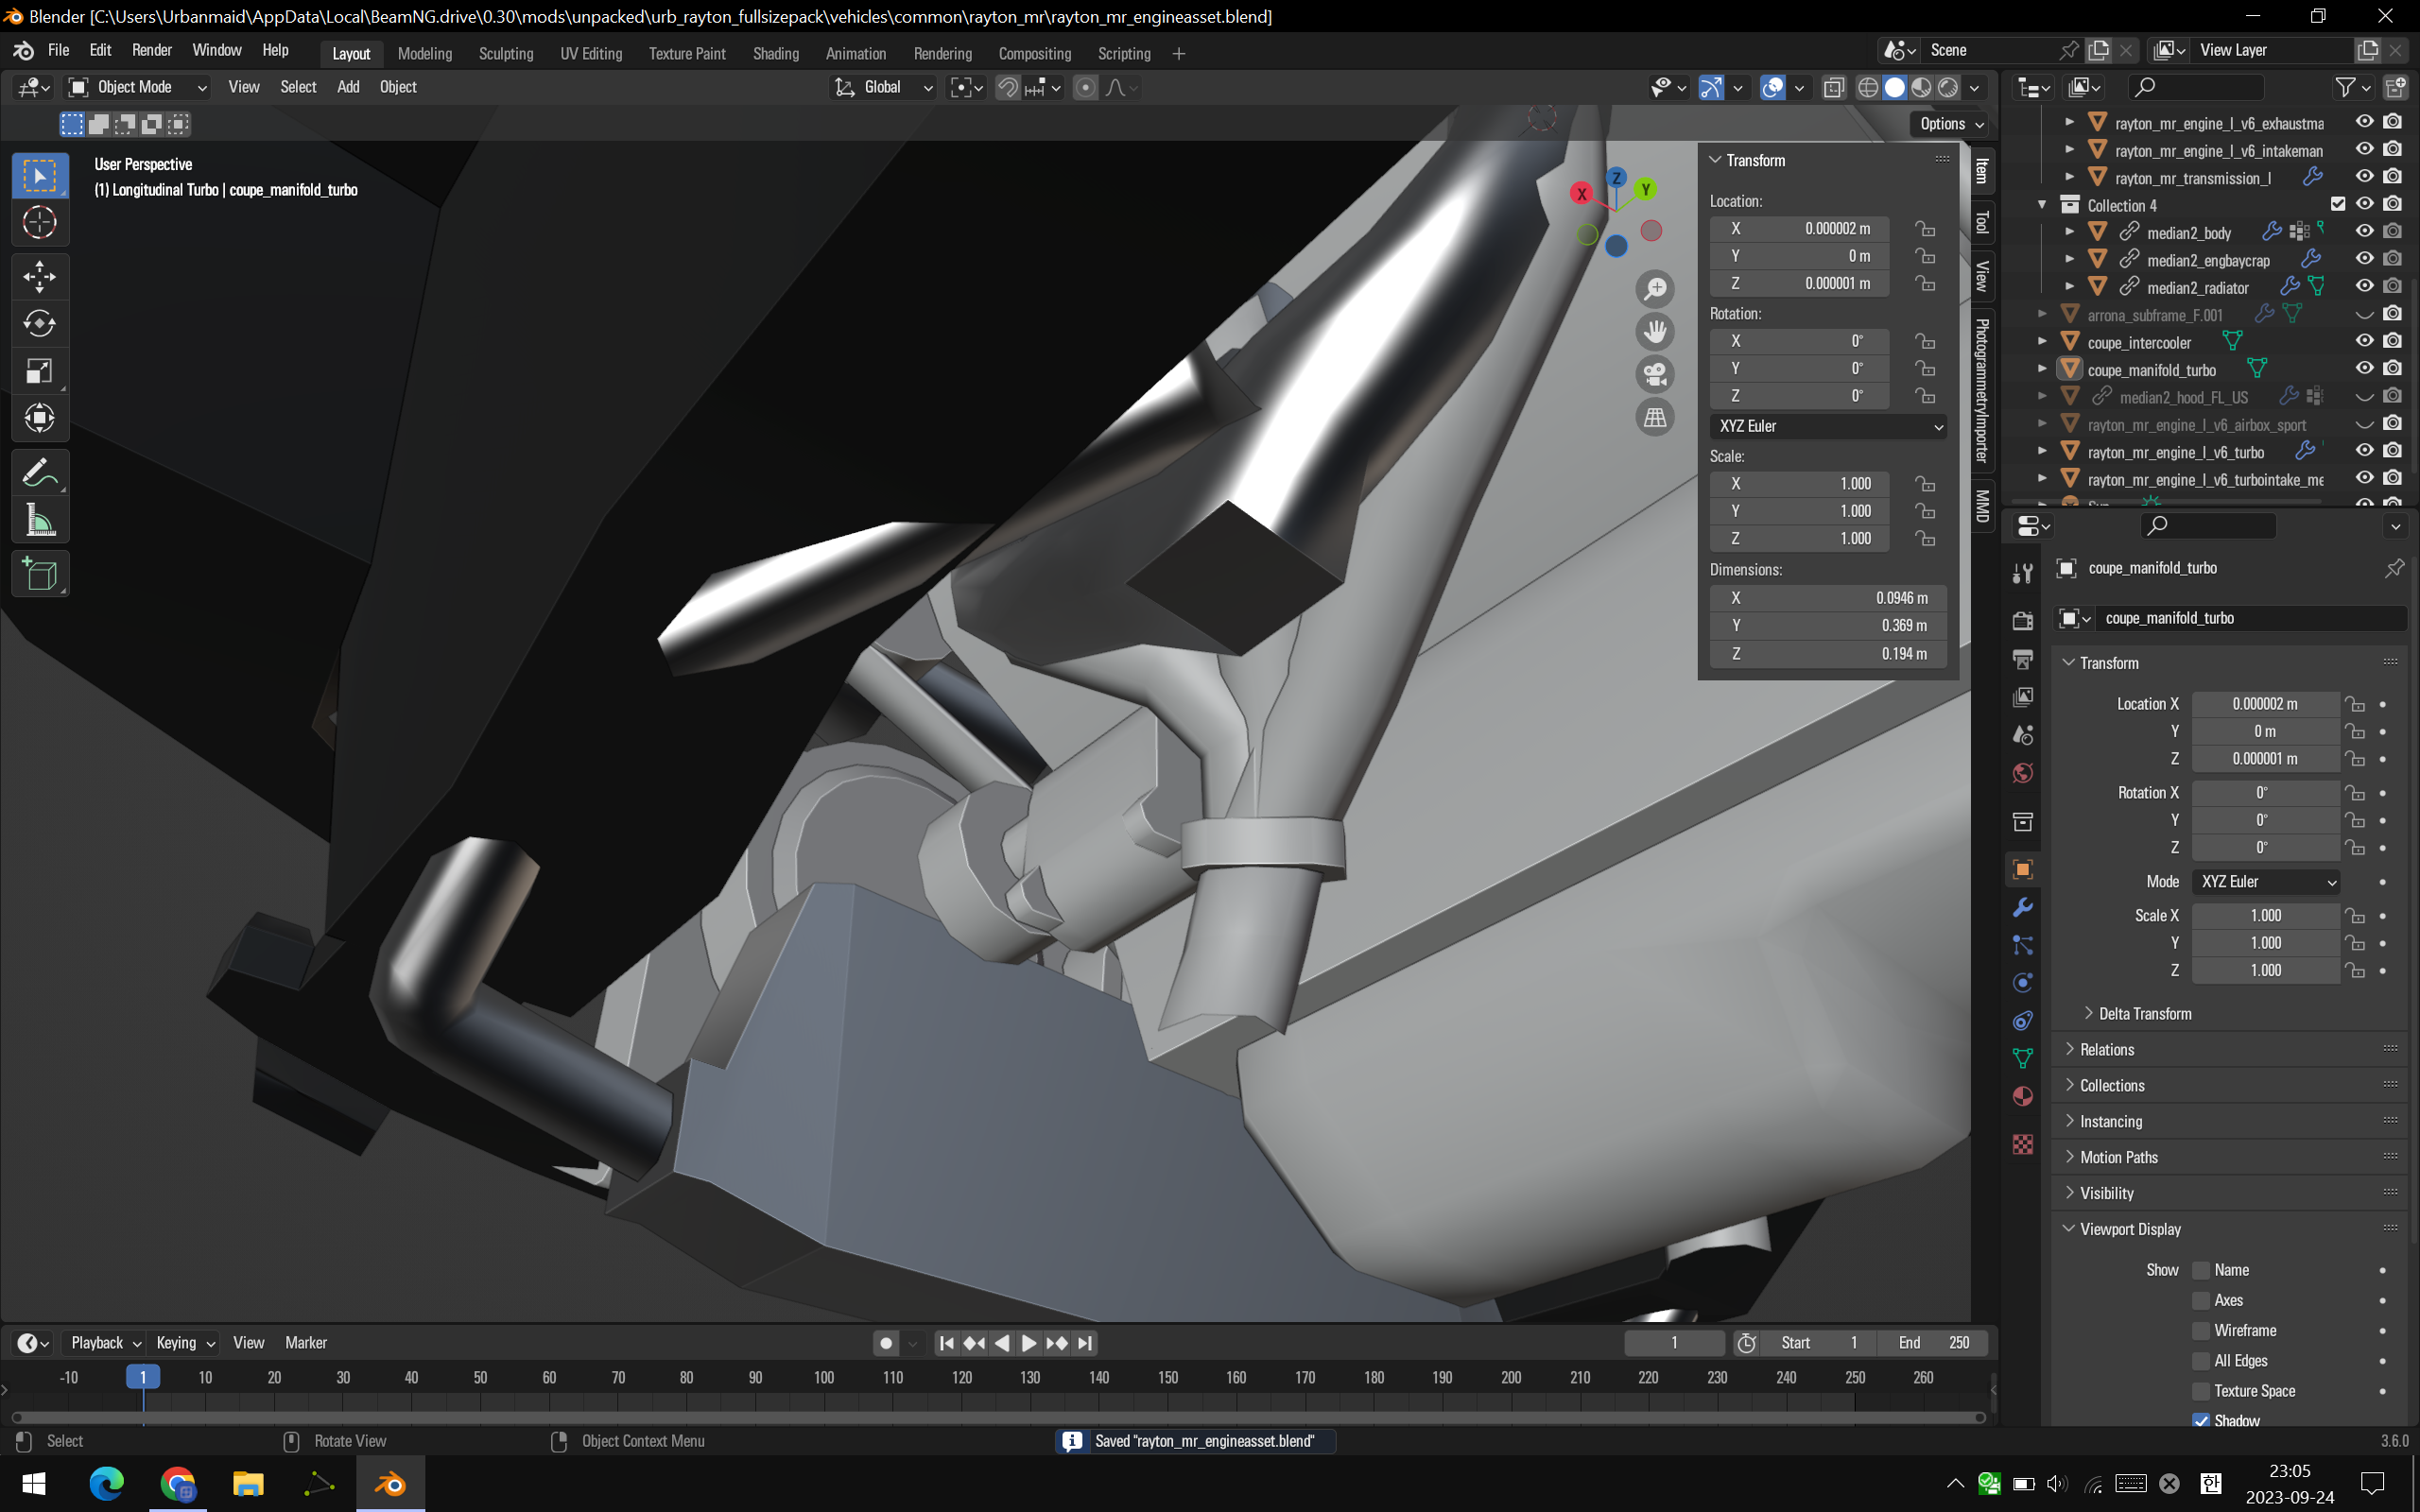The image size is (2420, 1512).
Task: Select the Rotate tool in the toolbar
Action: [39, 324]
